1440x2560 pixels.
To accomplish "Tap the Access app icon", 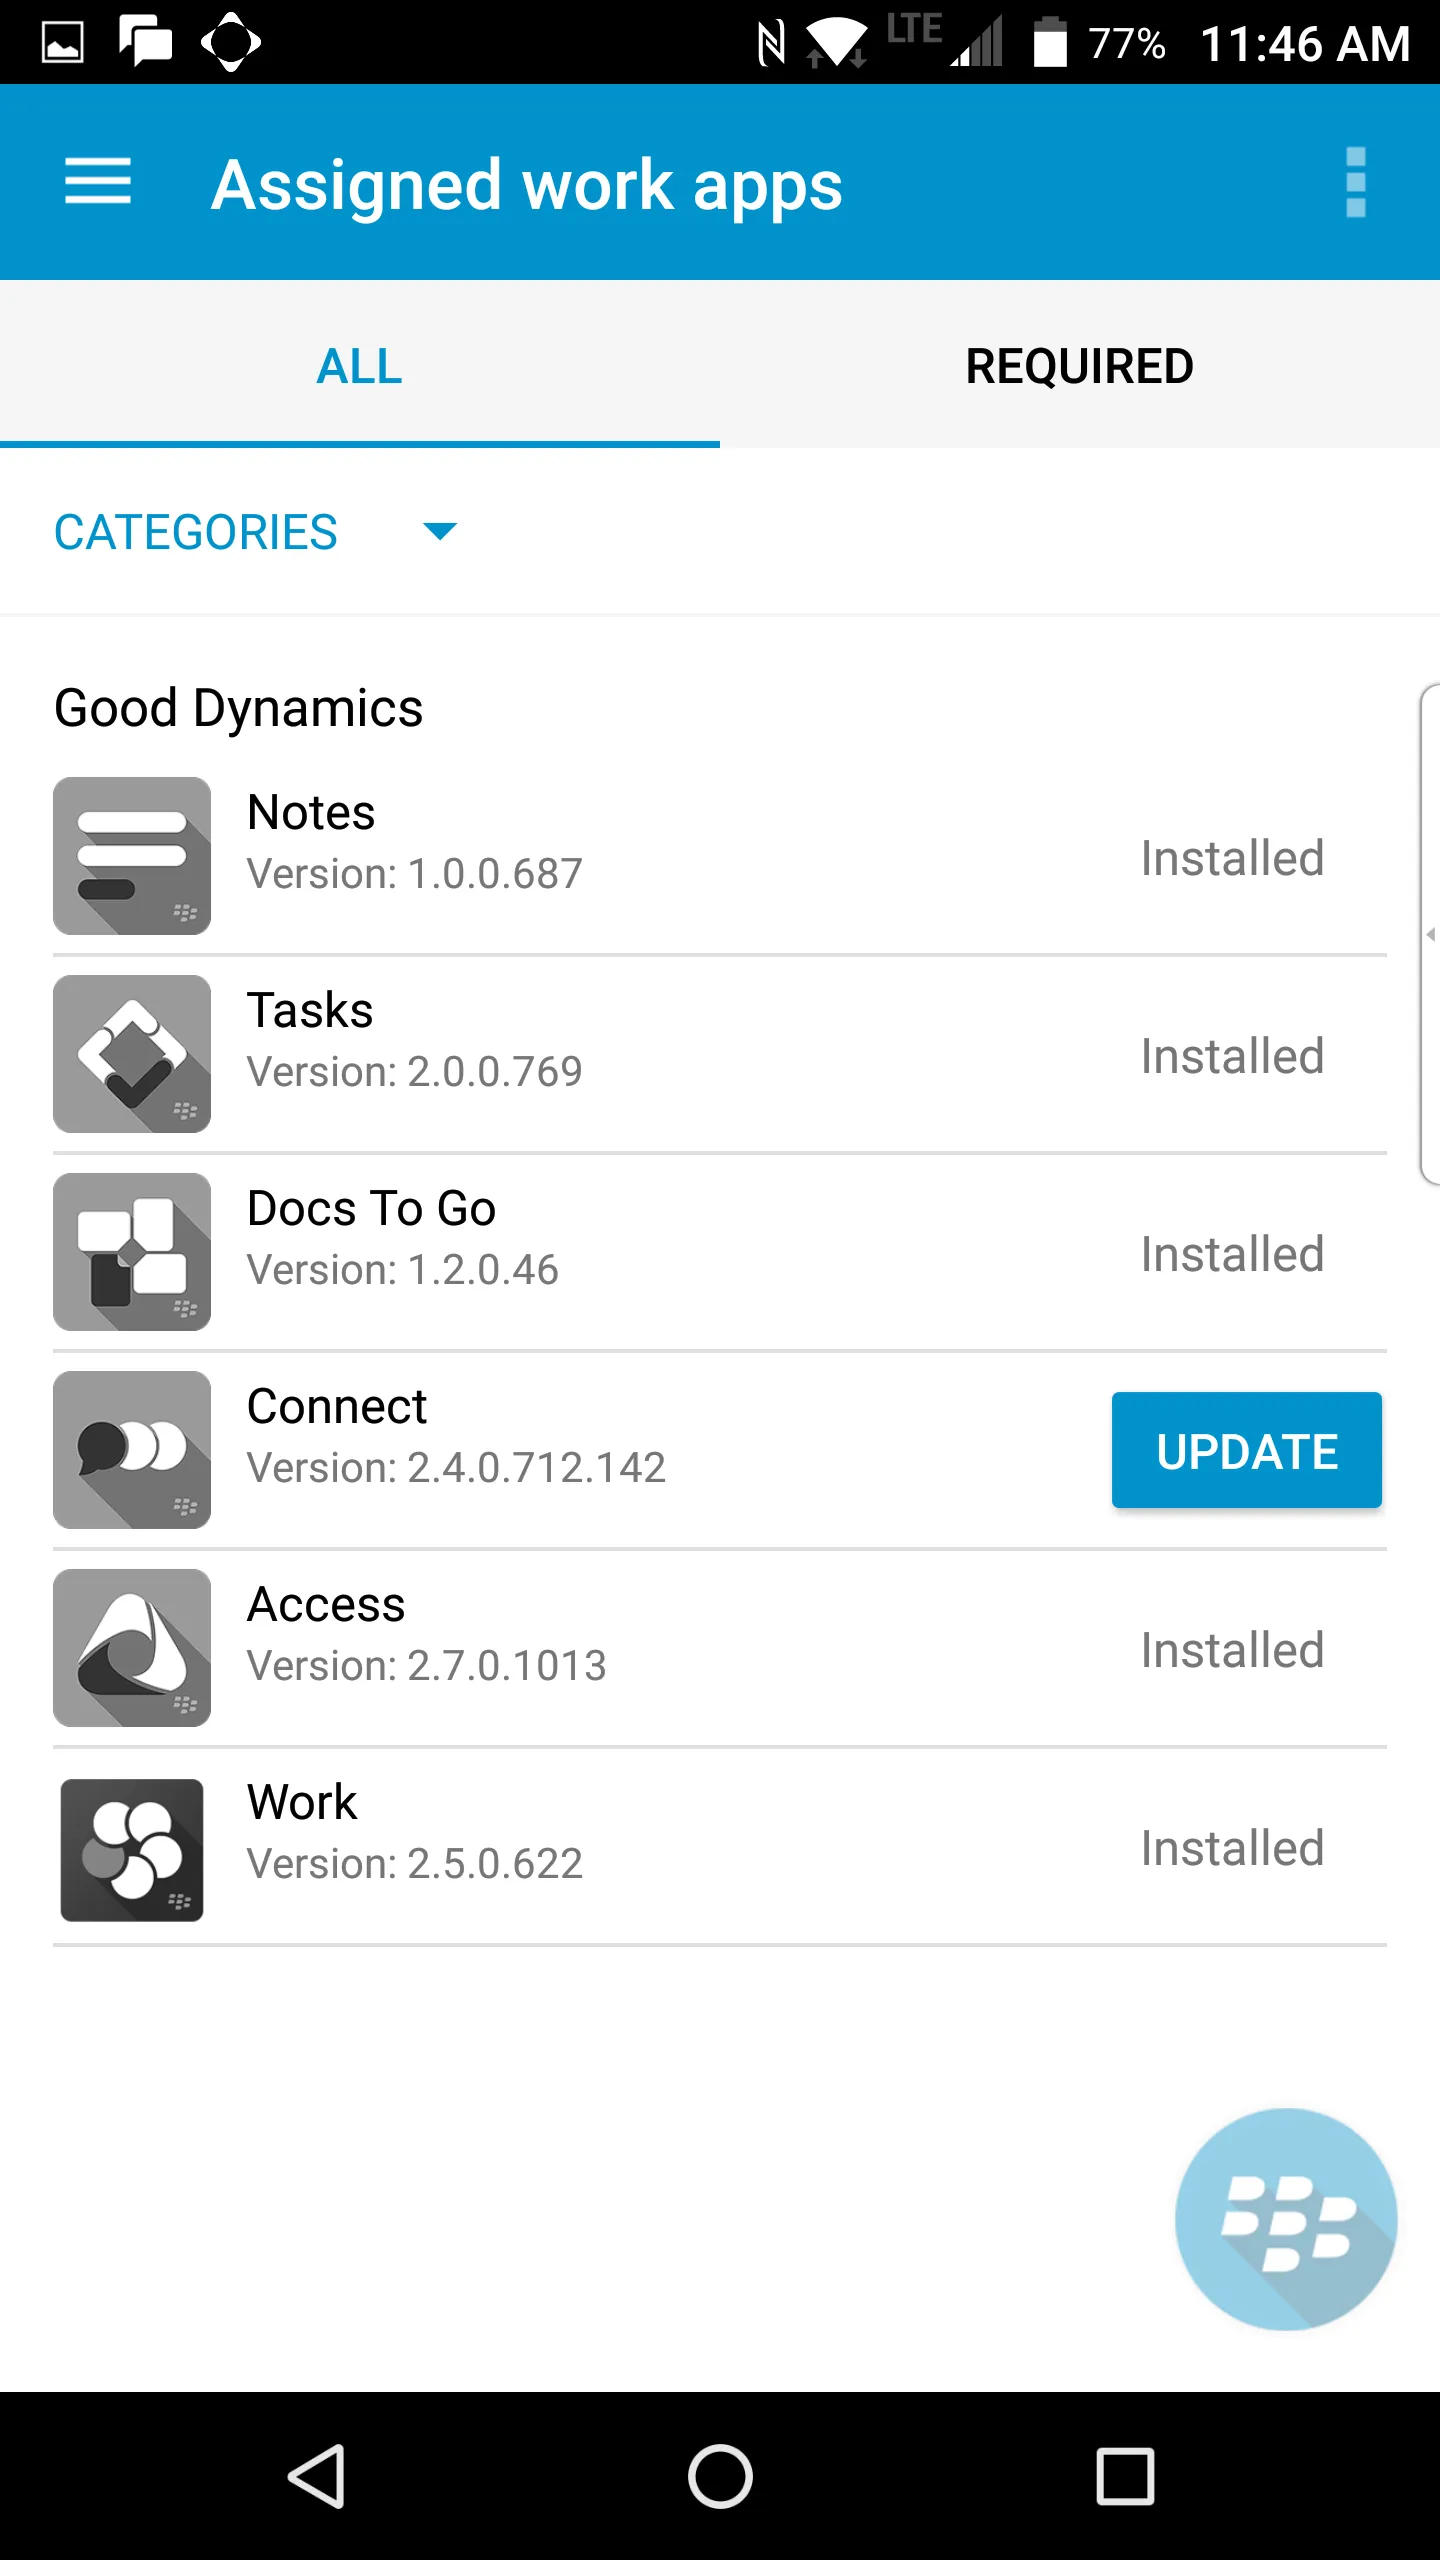I will click(x=132, y=1648).
